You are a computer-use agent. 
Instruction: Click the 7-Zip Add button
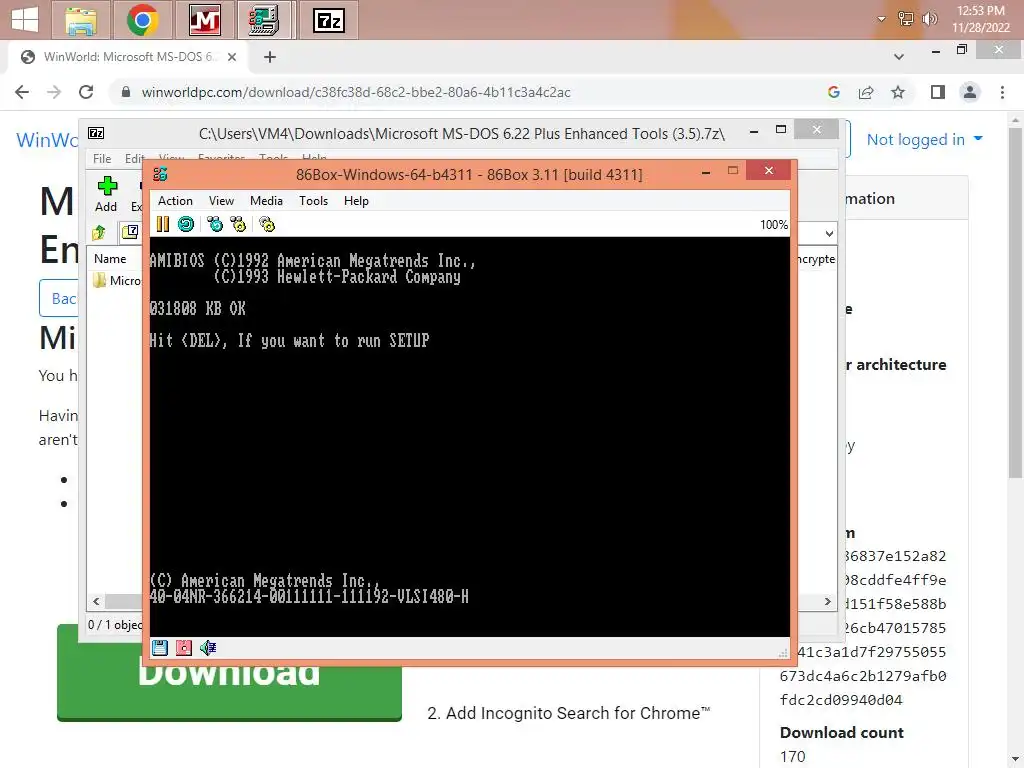click(106, 194)
